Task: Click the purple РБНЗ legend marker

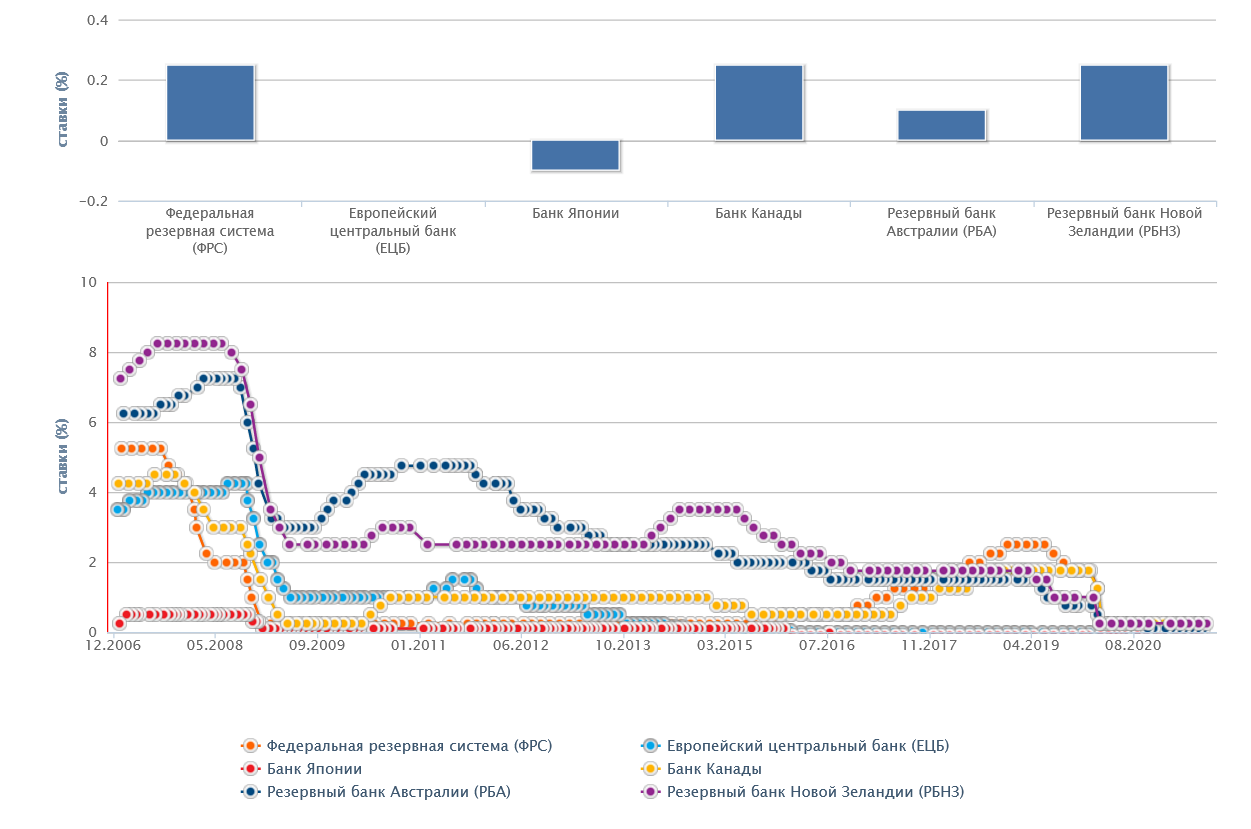Action: click(x=651, y=792)
